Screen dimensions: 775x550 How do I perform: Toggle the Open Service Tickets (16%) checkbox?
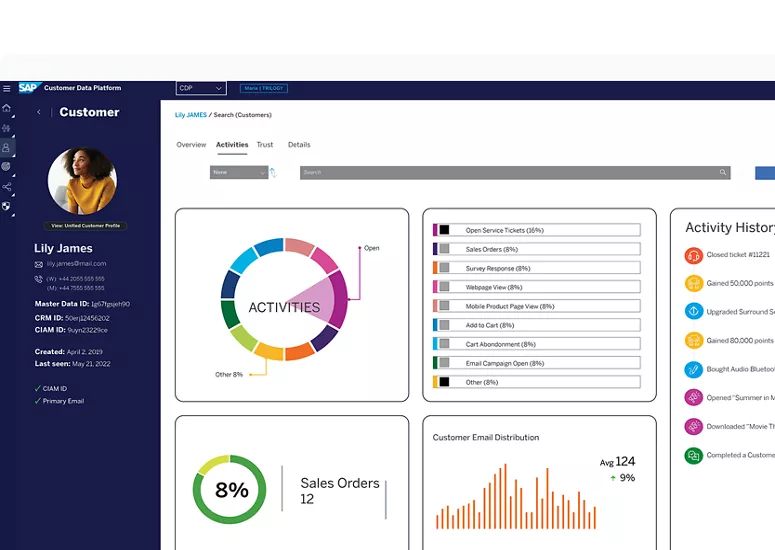444,230
